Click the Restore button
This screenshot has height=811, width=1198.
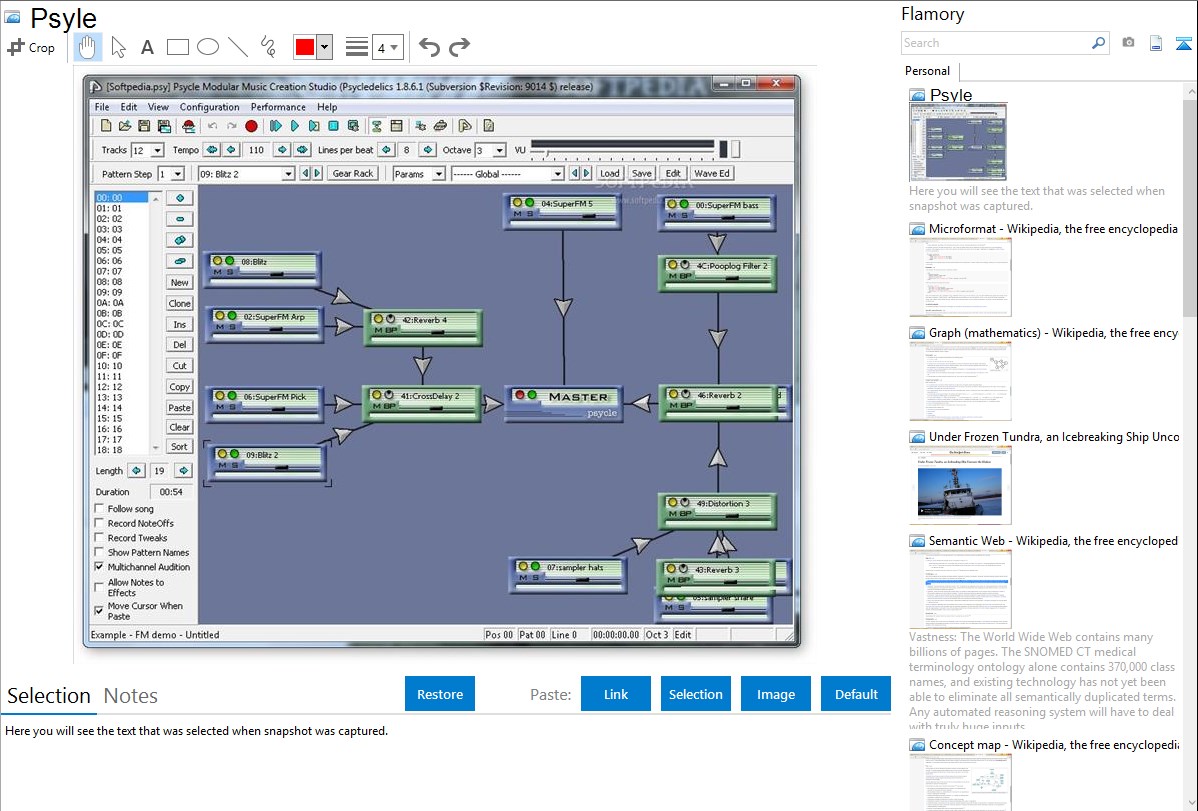(440, 694)
